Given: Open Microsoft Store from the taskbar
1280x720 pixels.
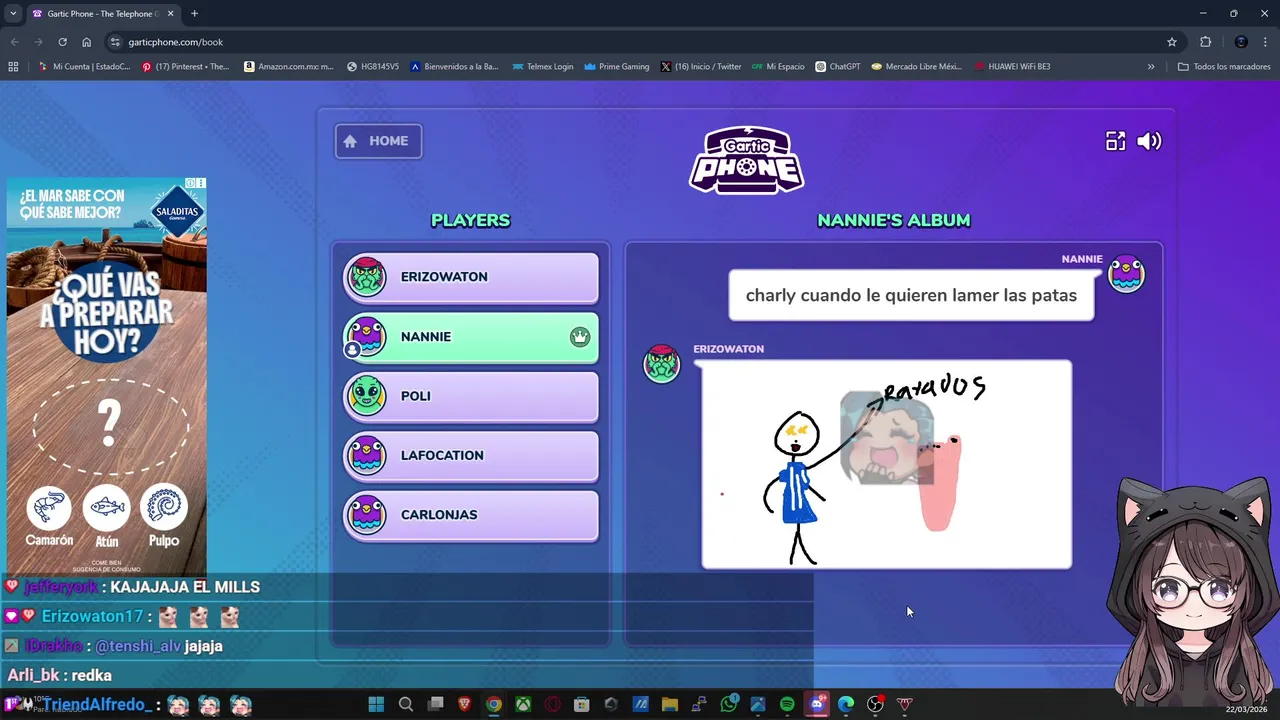Looking at the screenshot, I should coord(582,704).
